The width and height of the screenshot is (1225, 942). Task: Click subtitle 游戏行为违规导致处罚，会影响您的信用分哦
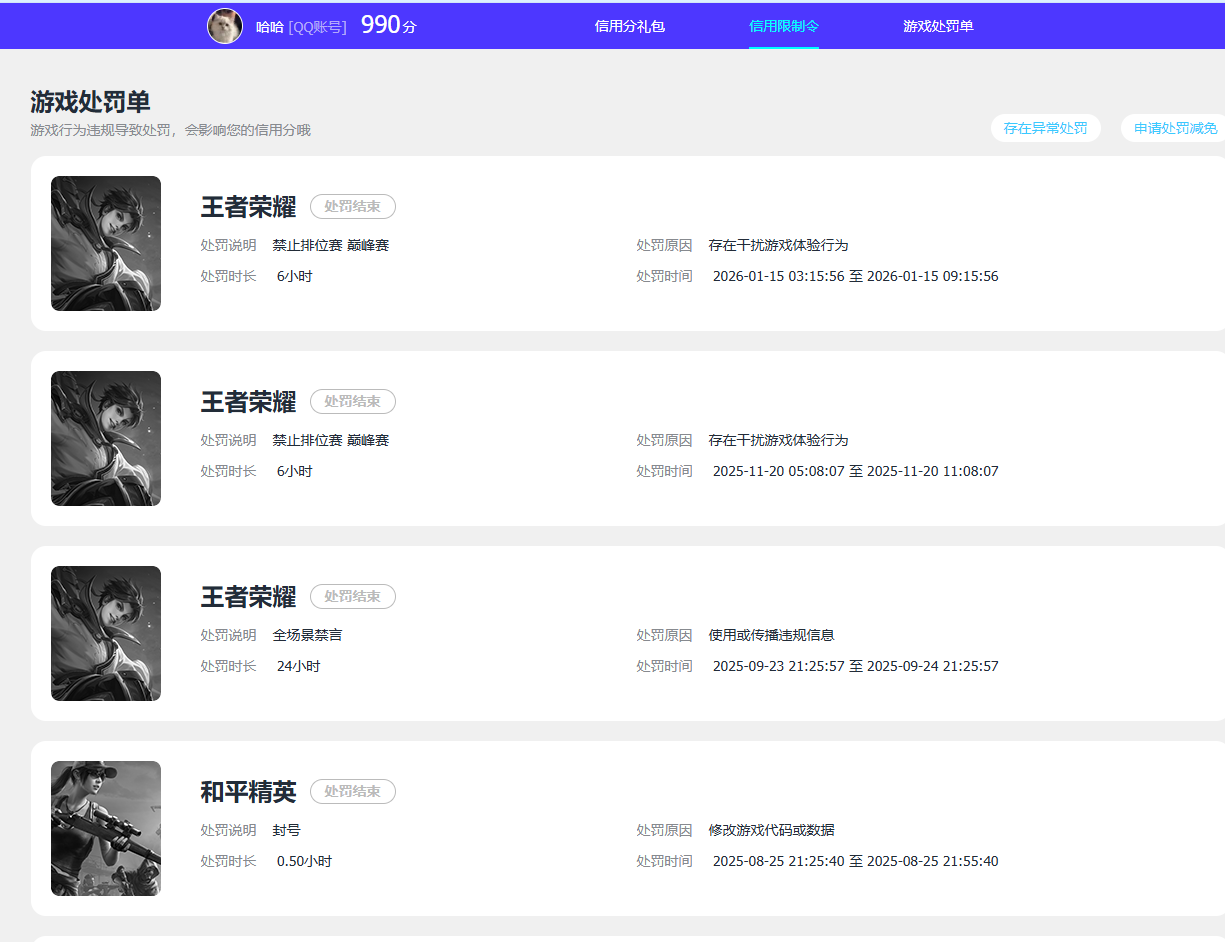pos(171,130)
